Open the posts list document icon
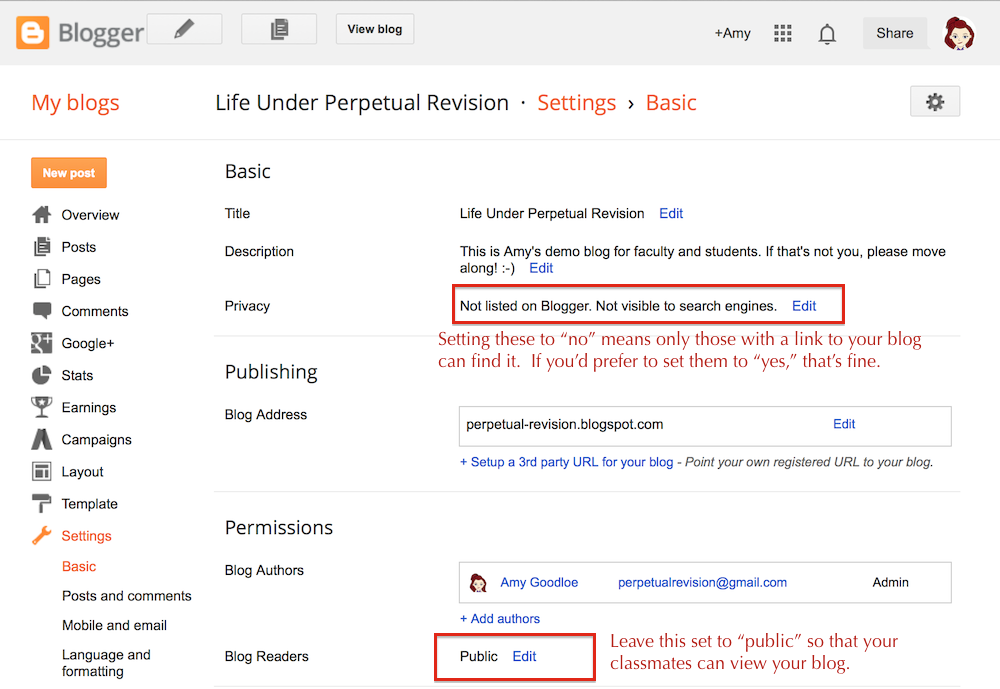The image size is (1000, 689). pos(279,29)
